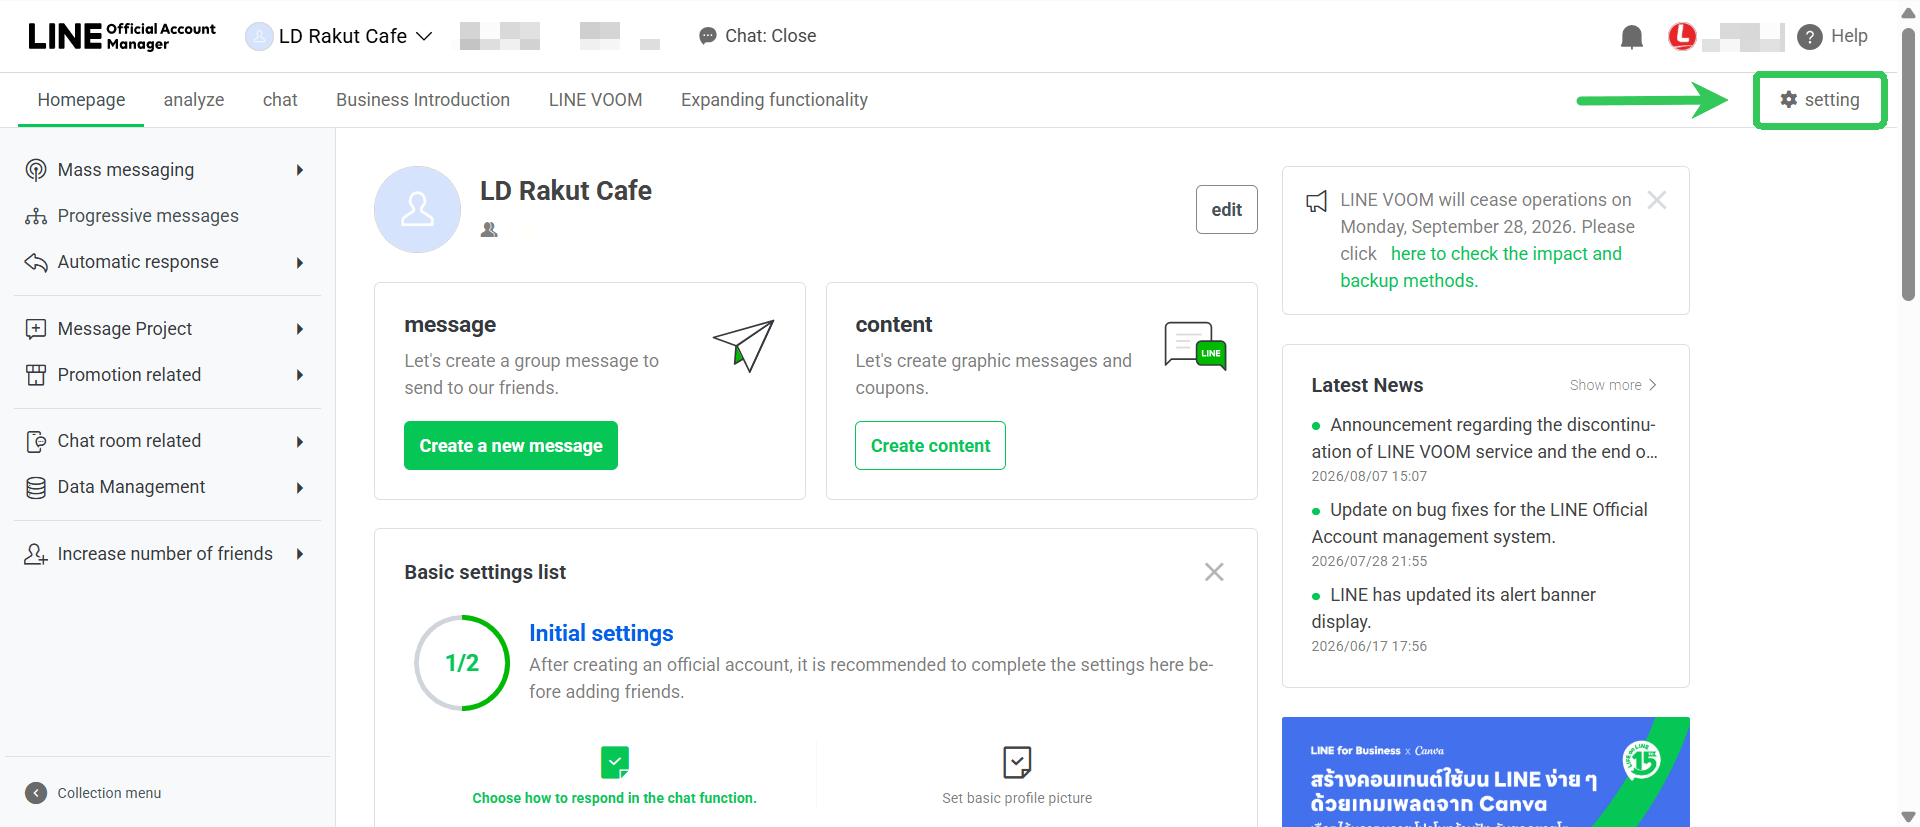Open the setting gear icon

click(1789, 99)
